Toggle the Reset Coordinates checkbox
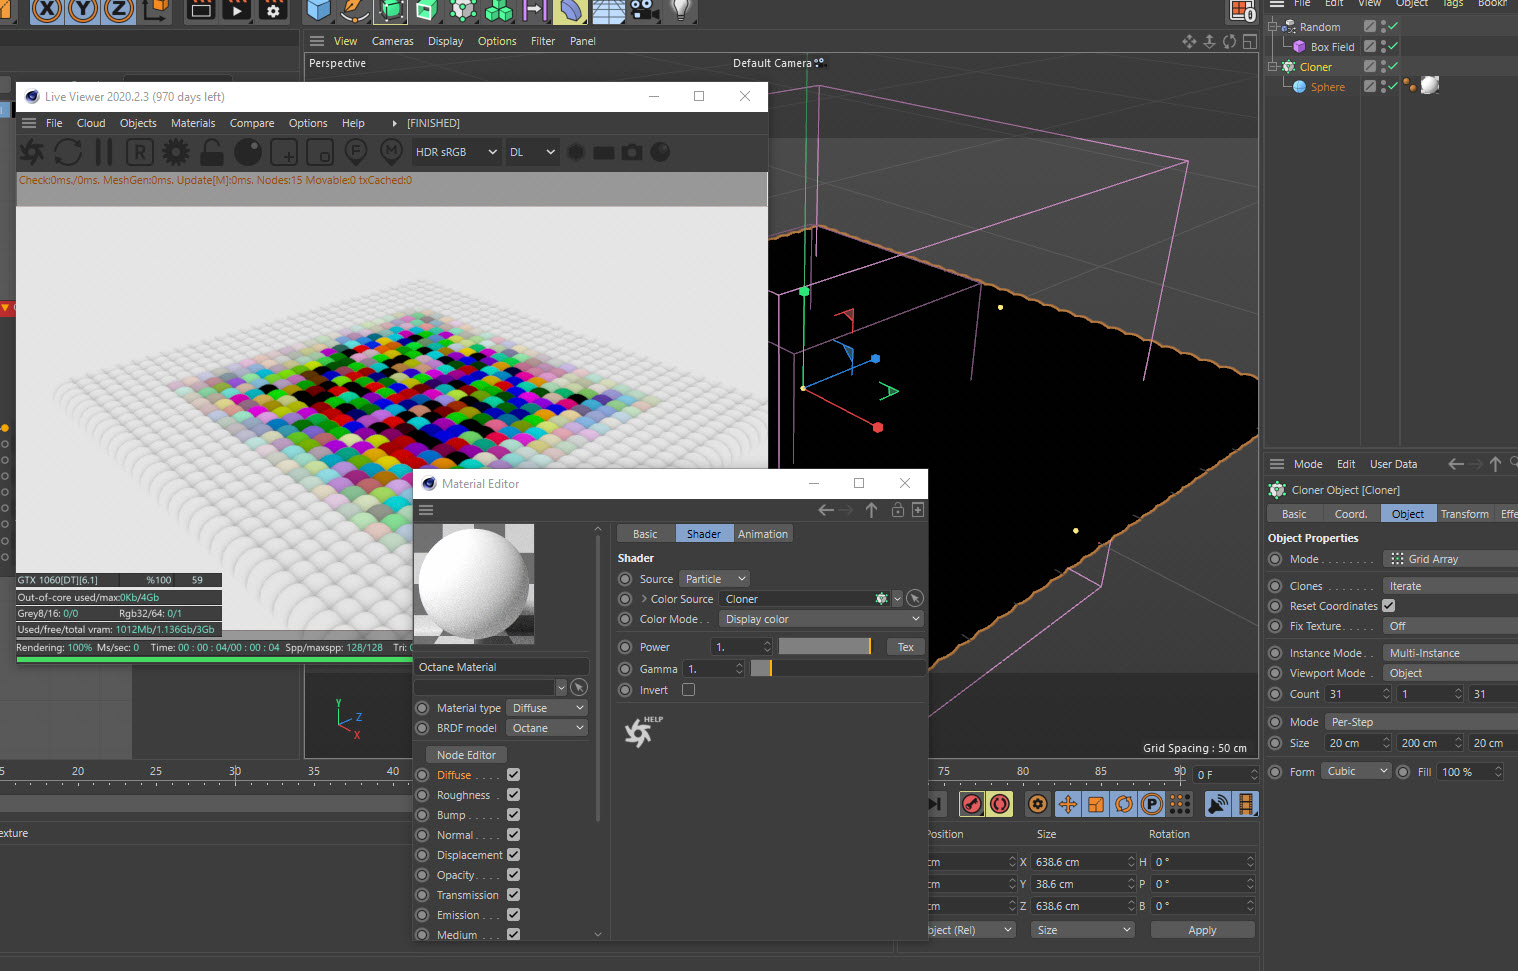Viewport: 1518px width, 971px height. pyautogui.click(x=1388, y=606)
